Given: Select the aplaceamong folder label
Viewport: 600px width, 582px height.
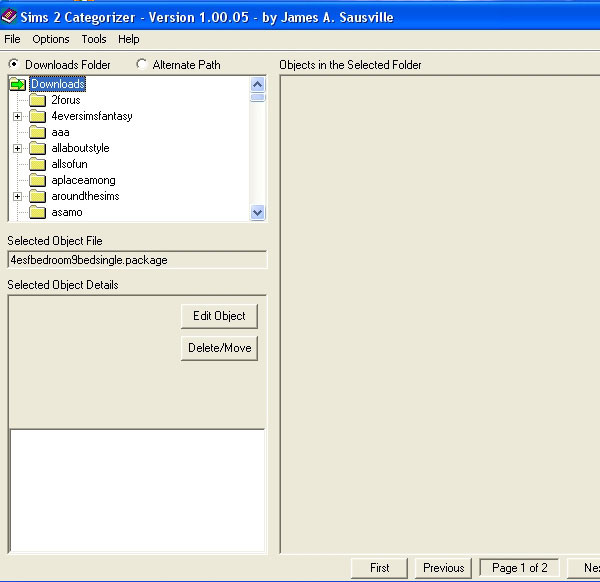Looking at the screenshot, I should [x=83, y=180].
